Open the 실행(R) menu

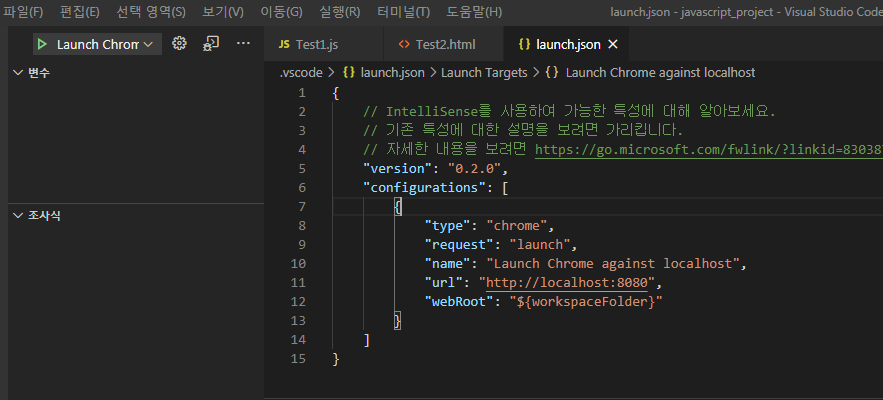[x=340, y=12]
